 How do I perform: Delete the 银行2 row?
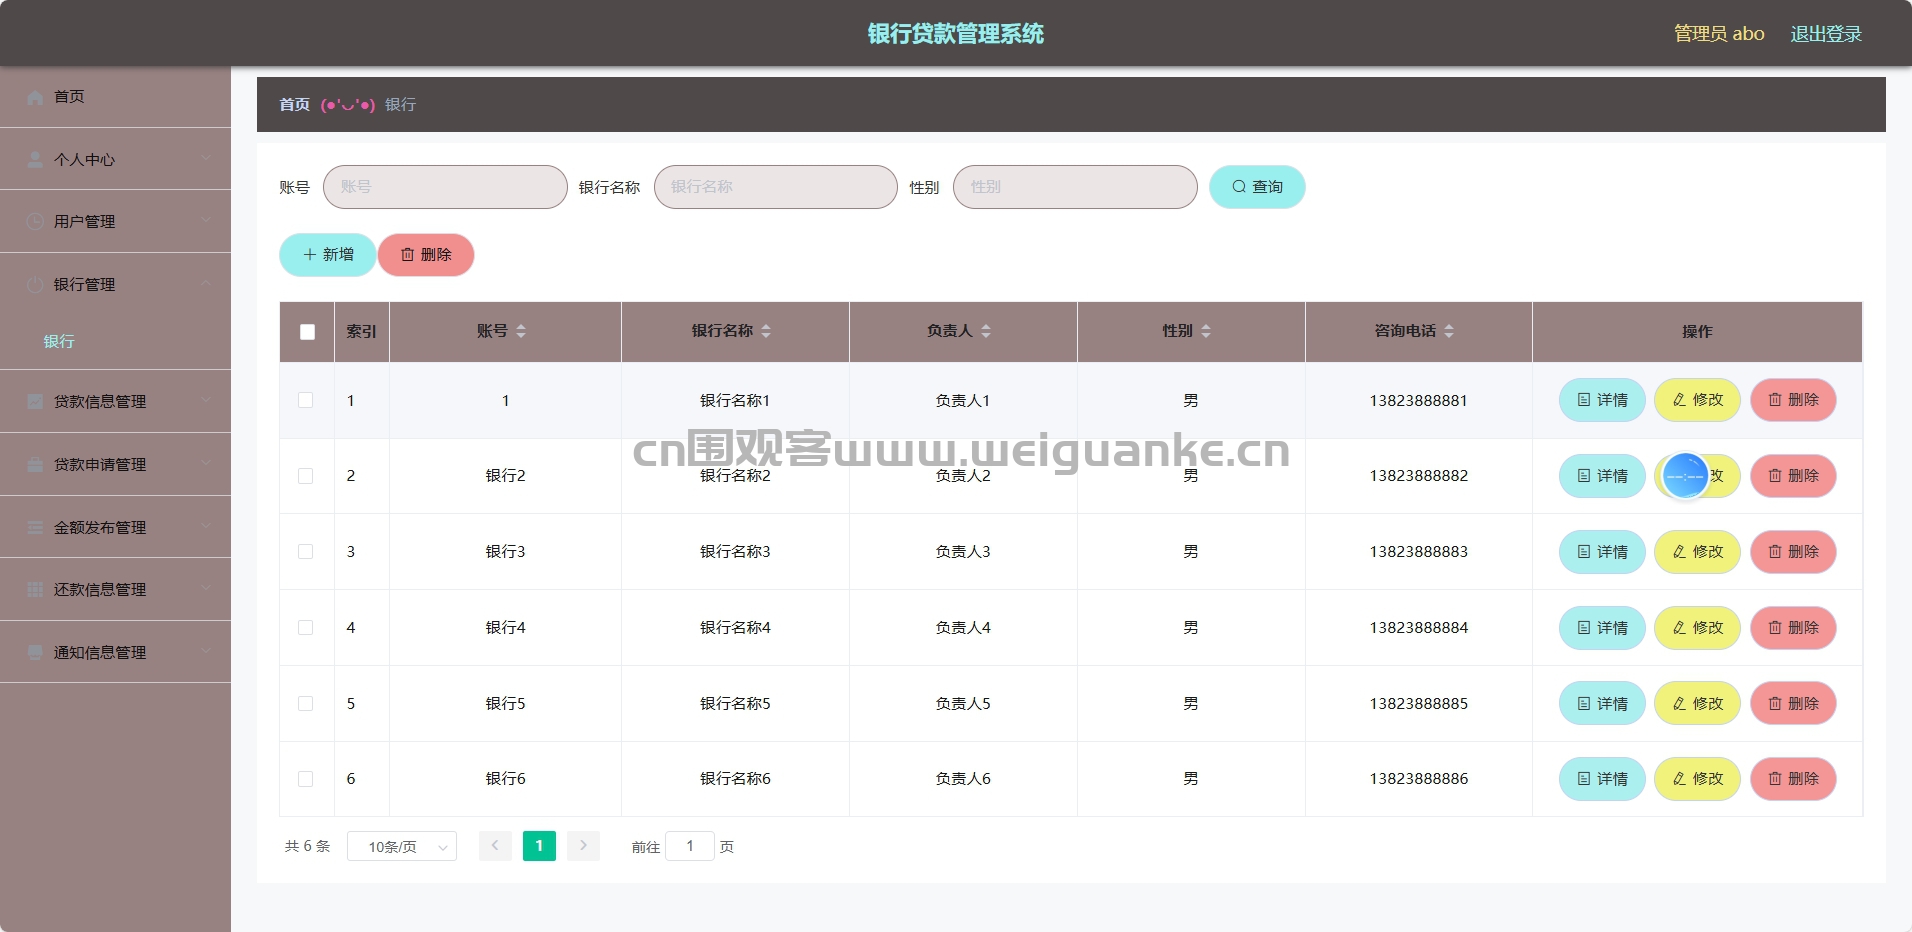1793,476
